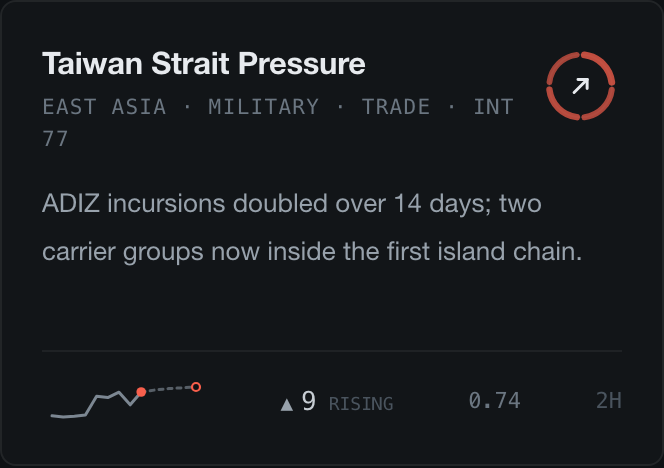Click the RISING status label

click(x=361, y=404)
